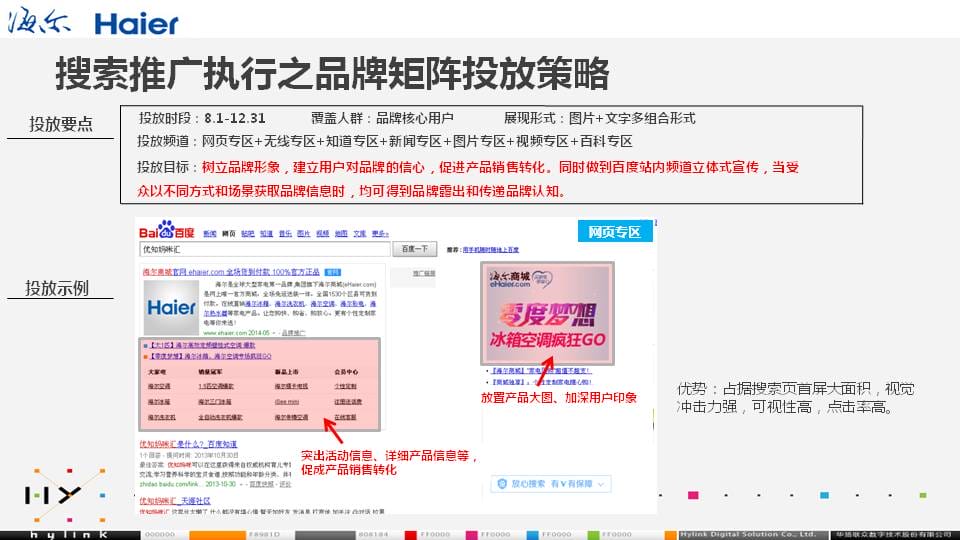The image size is (960, 540).
Task: Open the 地图 tab on Baidu
Action: coord(341,233)
